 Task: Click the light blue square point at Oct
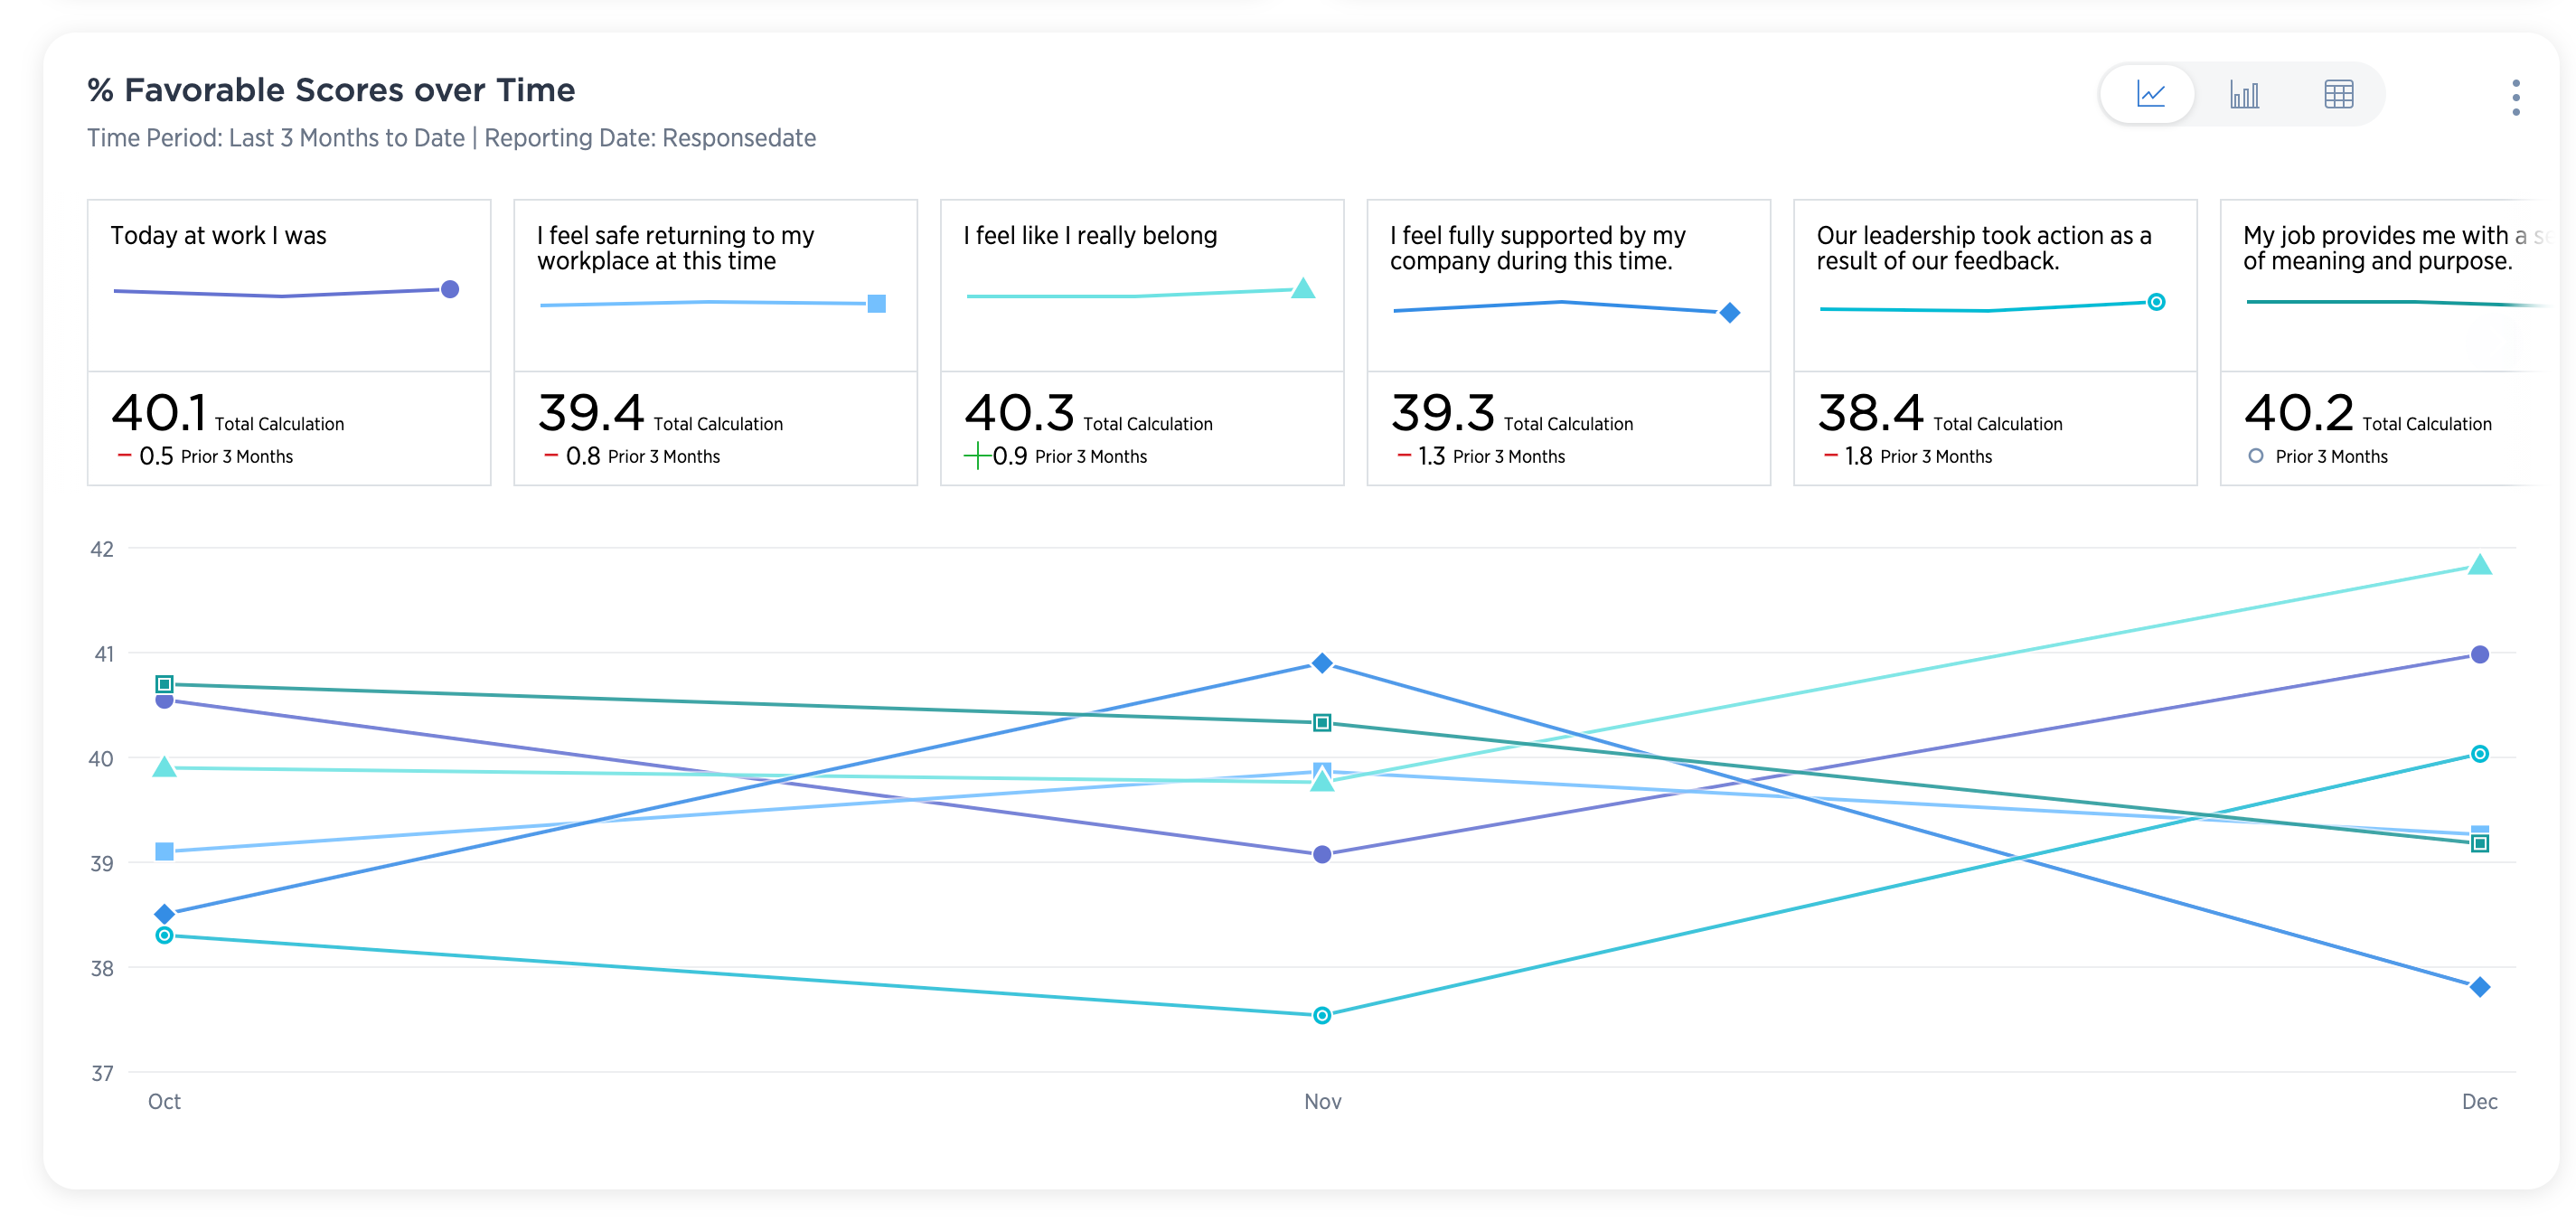coord(165,851)
